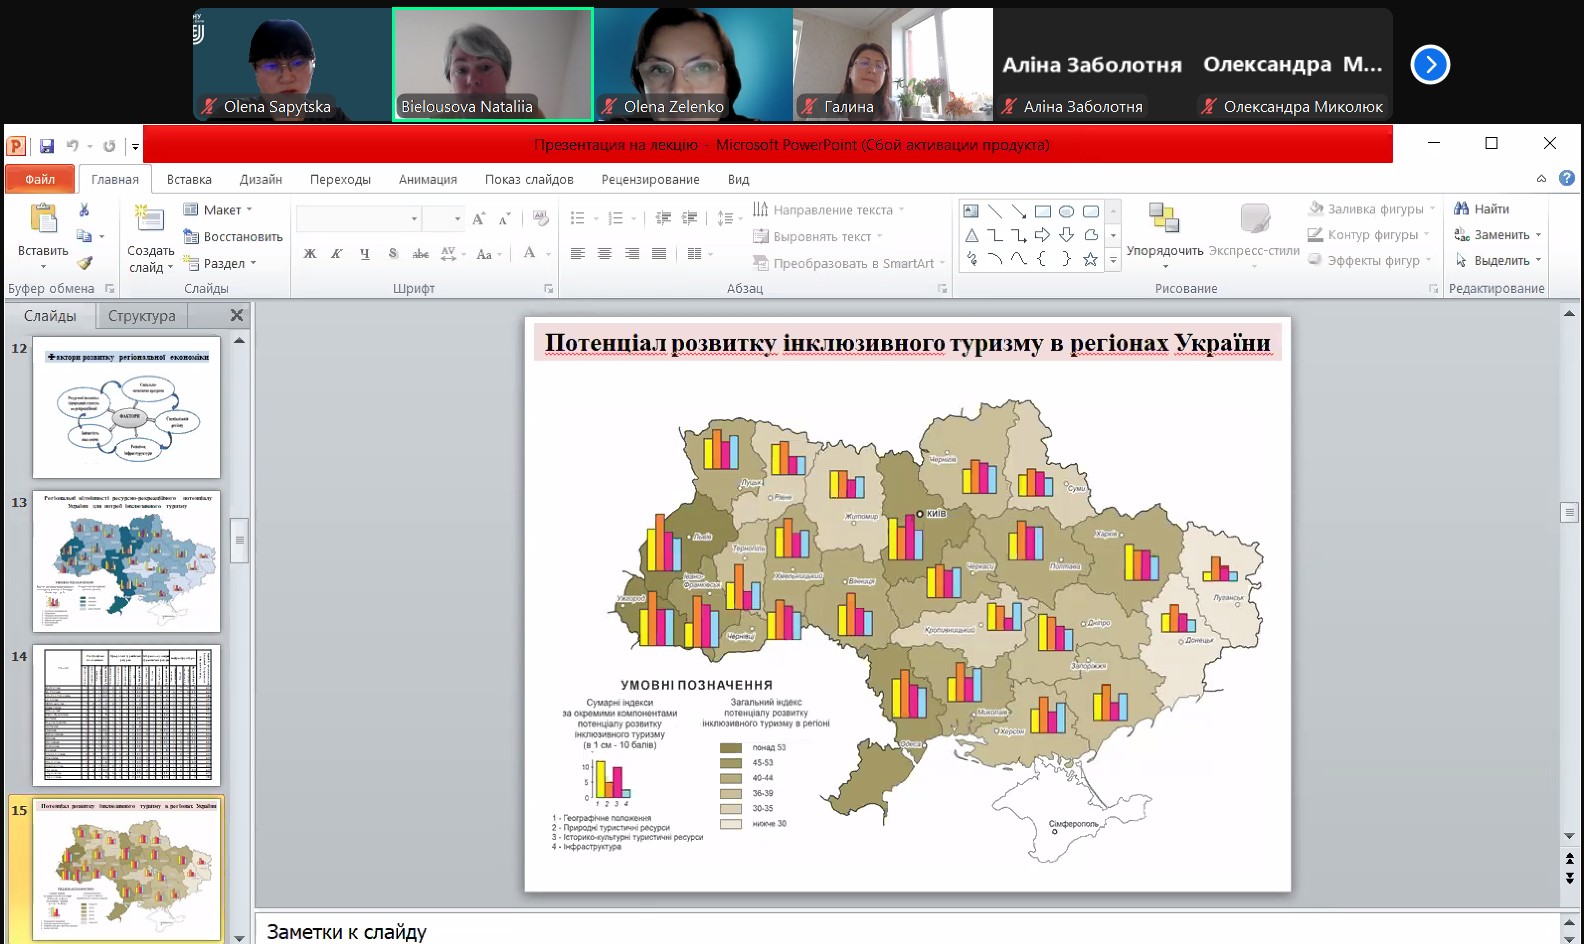1584x944 pixels.
Task: Toggle italic (К) formatting
Action: (x=337, y=254)
